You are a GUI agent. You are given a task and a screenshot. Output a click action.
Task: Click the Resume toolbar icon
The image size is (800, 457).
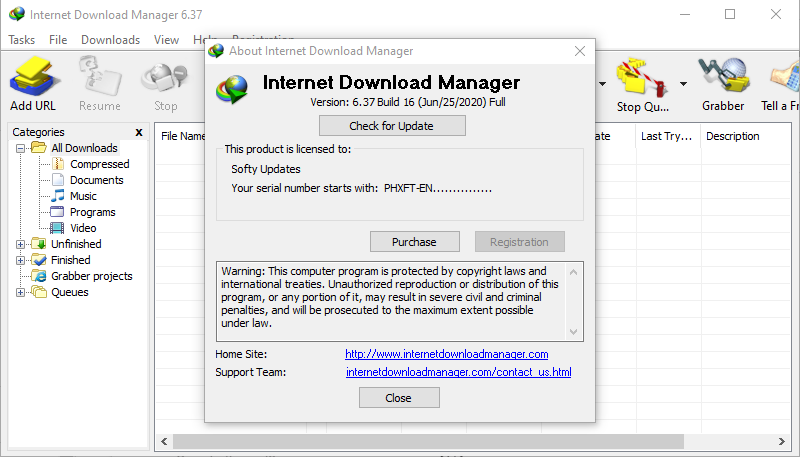coord(99,77)
